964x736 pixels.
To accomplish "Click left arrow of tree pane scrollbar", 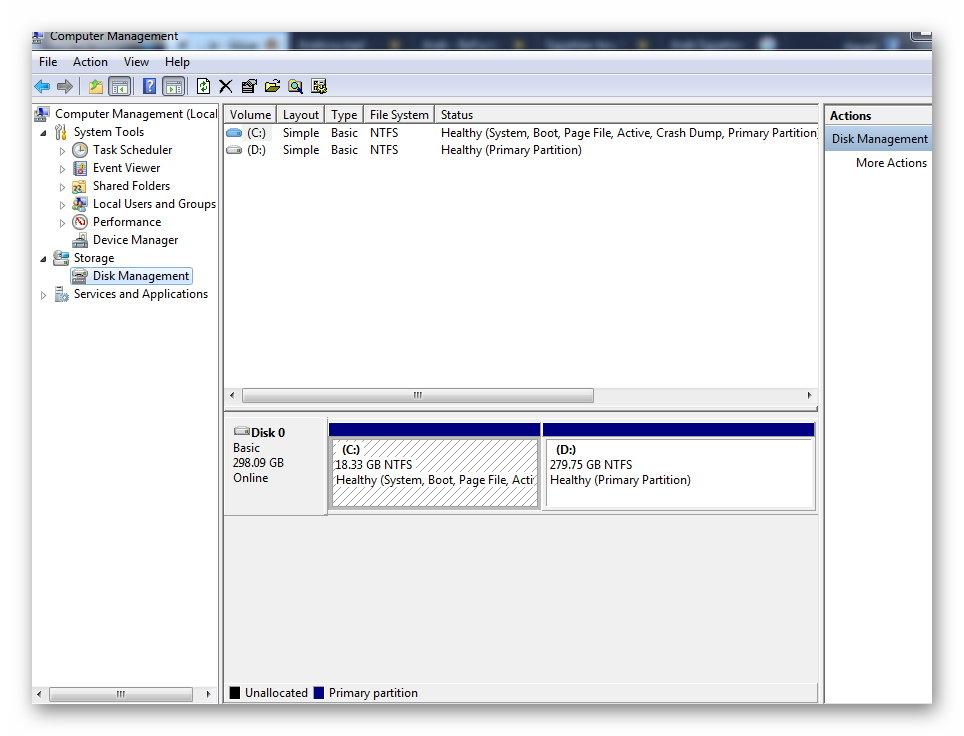I will coord(39,694).
